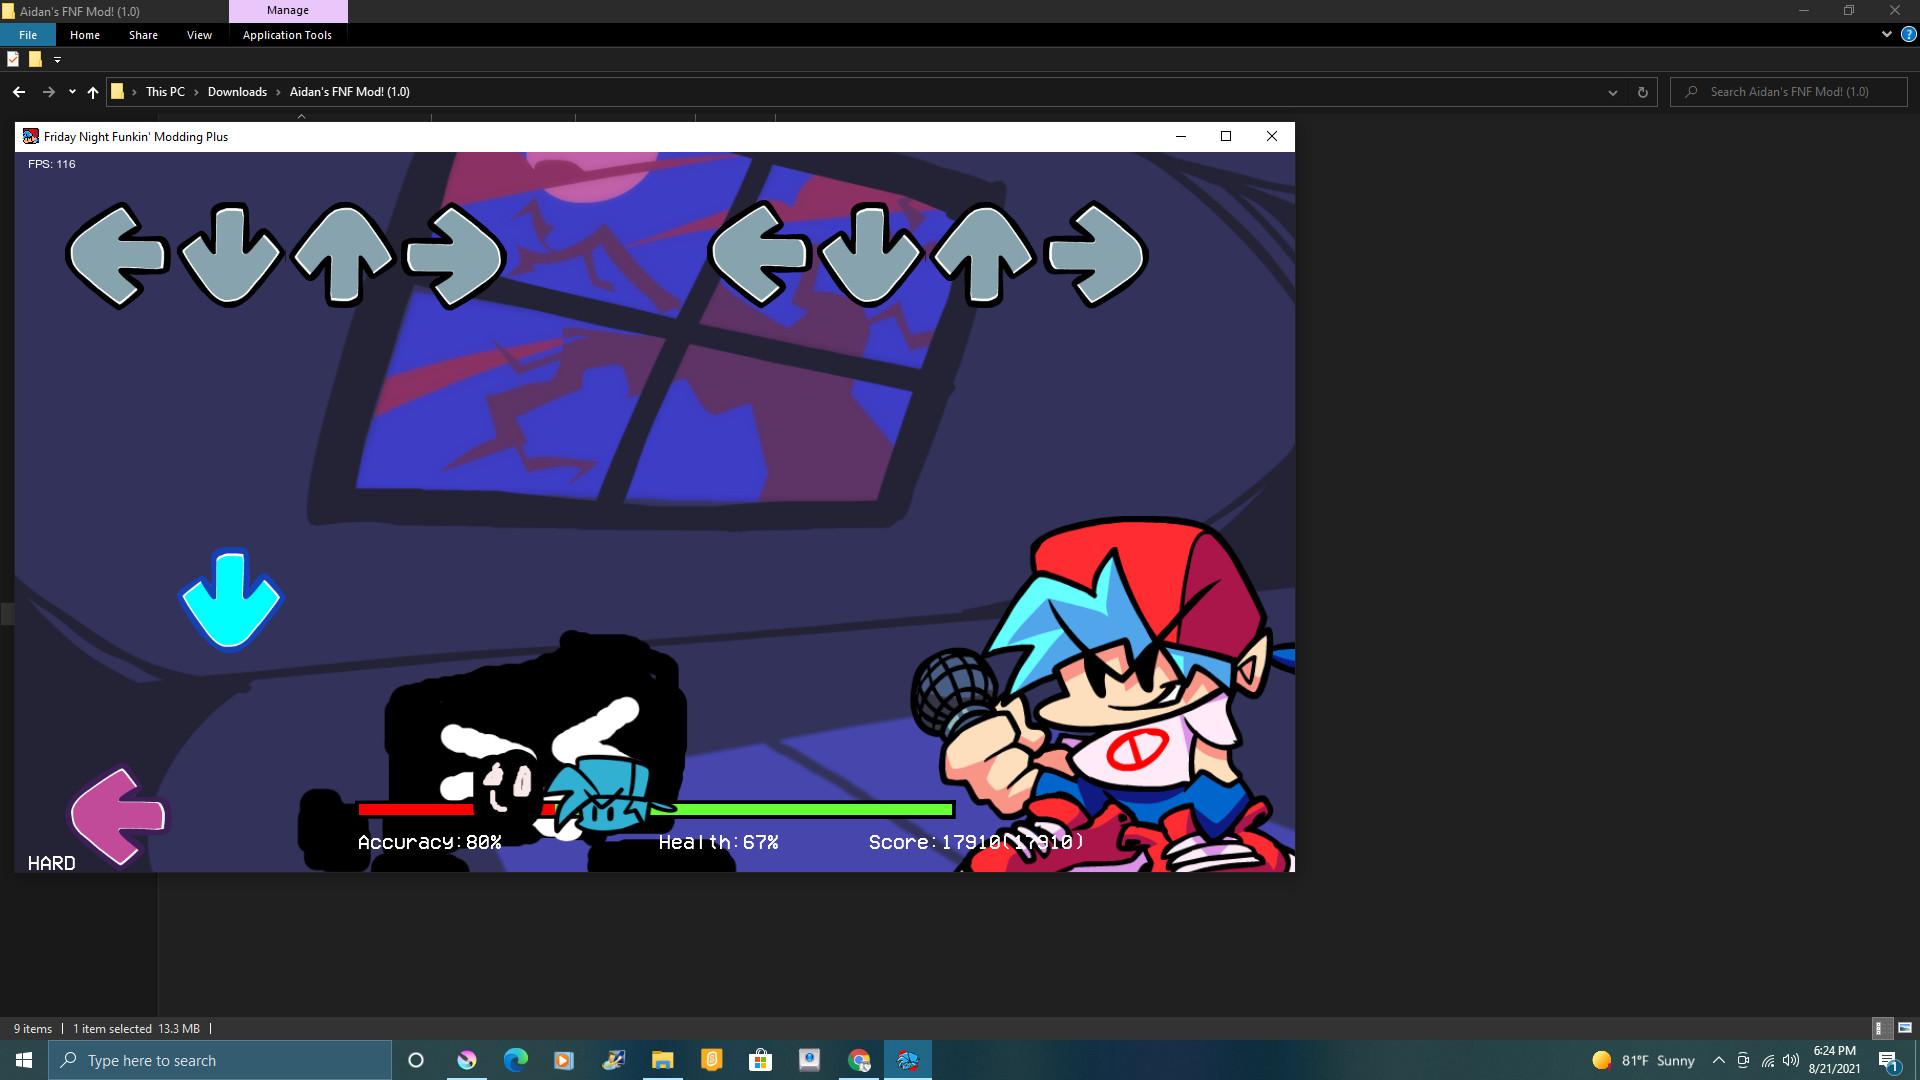Open the notification center icon
The width and height of the screenshot is (1920, 1080).
tap(1888, 1061)
